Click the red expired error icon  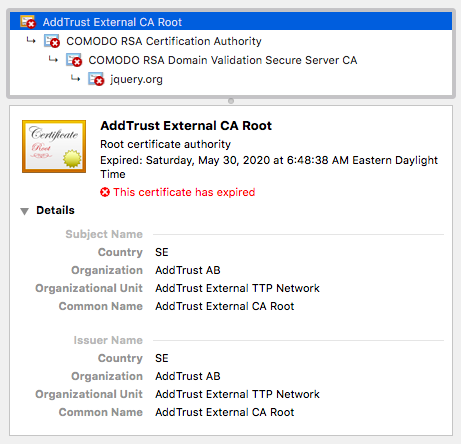[x=105, y=192]
